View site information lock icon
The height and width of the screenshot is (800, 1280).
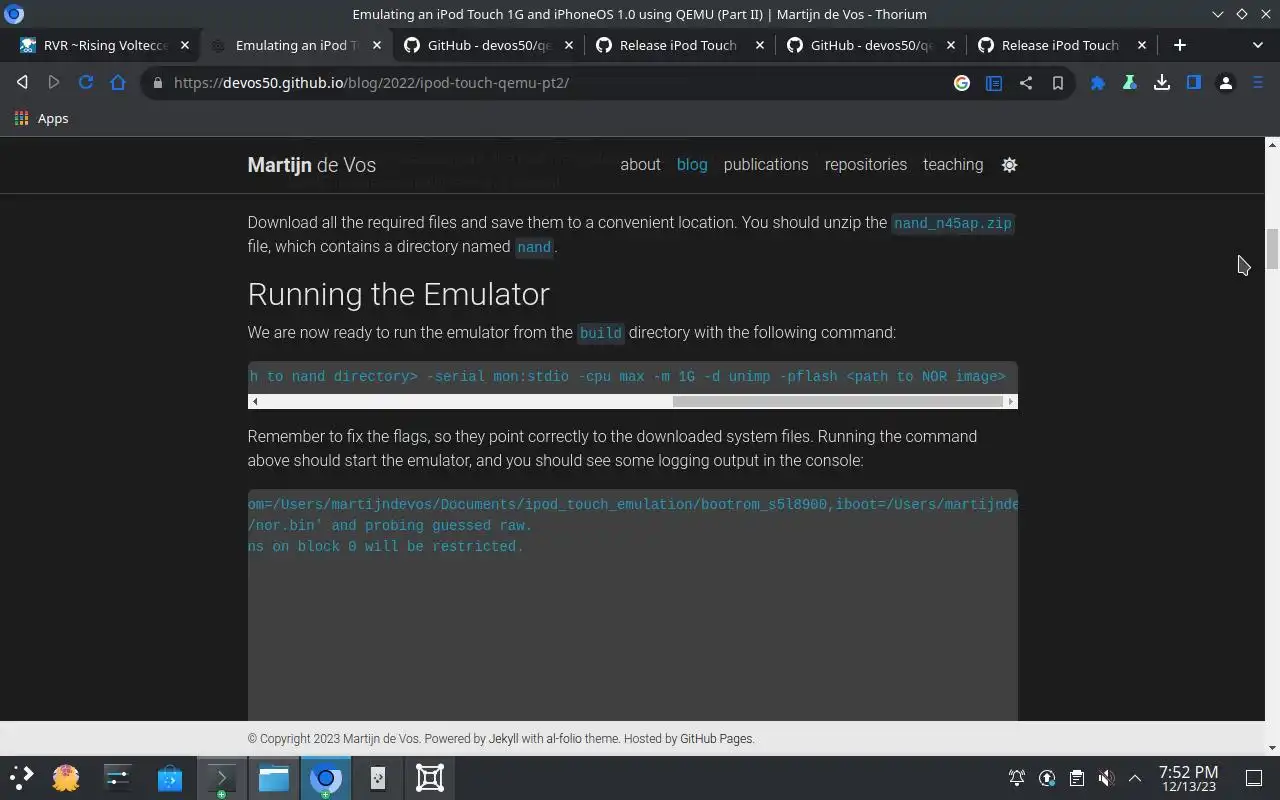157,83
